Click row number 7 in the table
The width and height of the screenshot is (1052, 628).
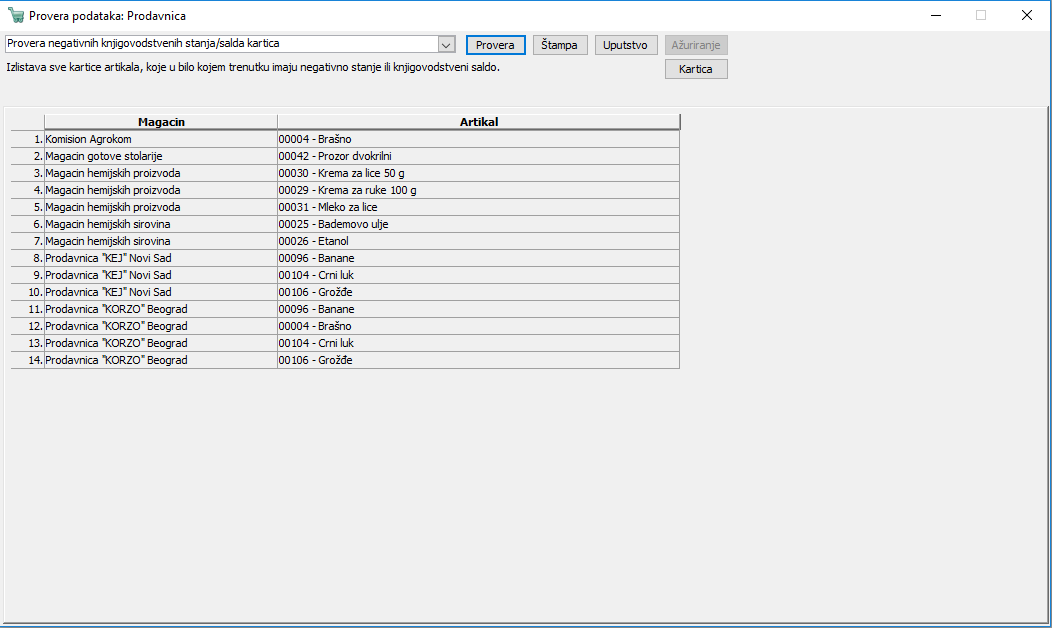(28, 241)
